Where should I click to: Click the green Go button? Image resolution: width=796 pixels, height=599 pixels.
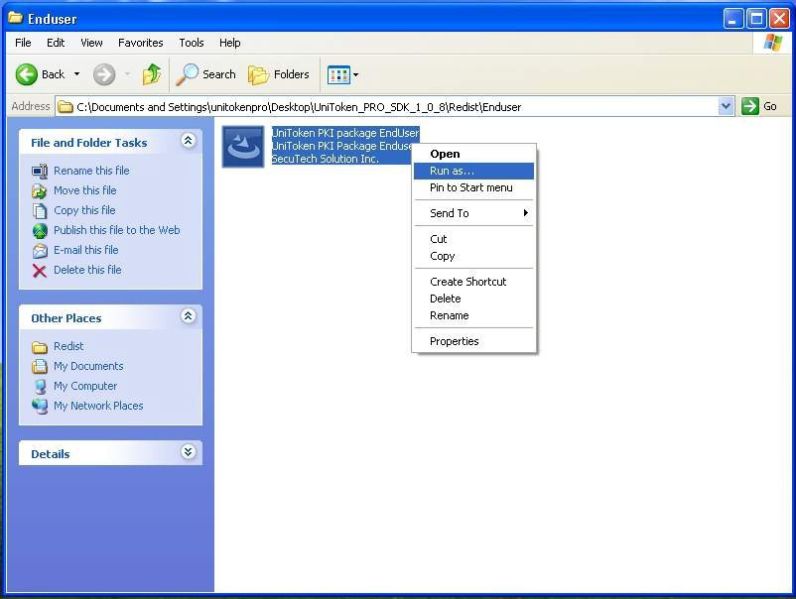point(759,106)
